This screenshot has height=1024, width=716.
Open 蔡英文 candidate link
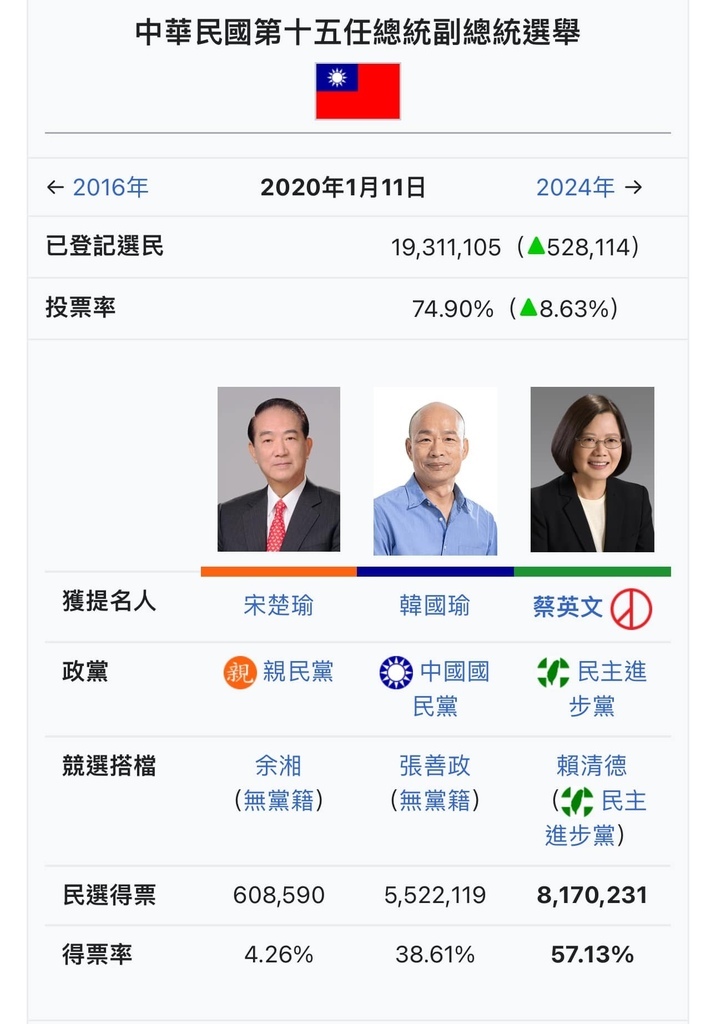click(568, 607)
